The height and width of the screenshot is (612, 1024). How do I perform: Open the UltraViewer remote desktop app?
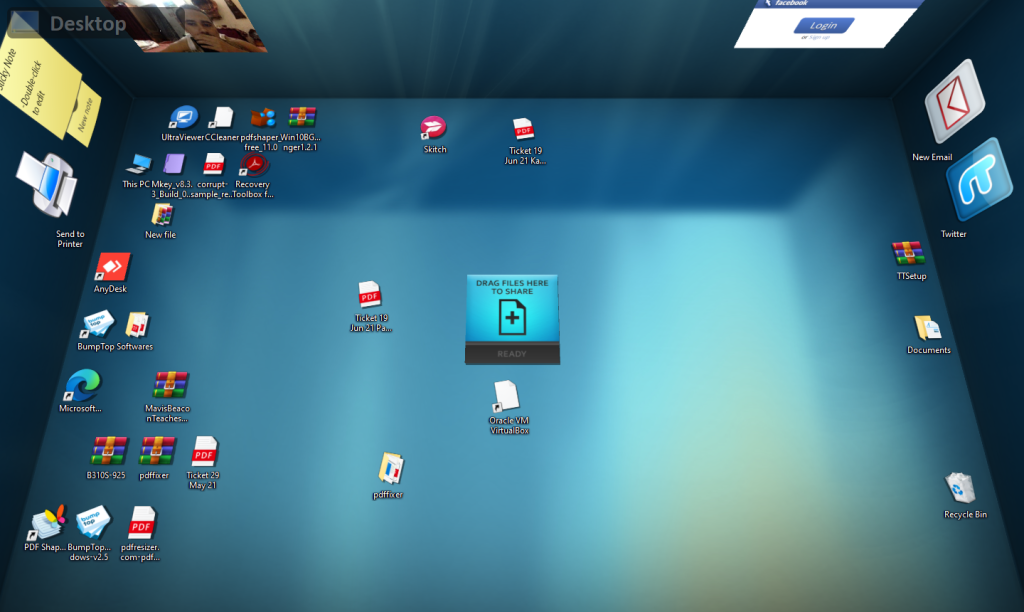click(182, 118)
